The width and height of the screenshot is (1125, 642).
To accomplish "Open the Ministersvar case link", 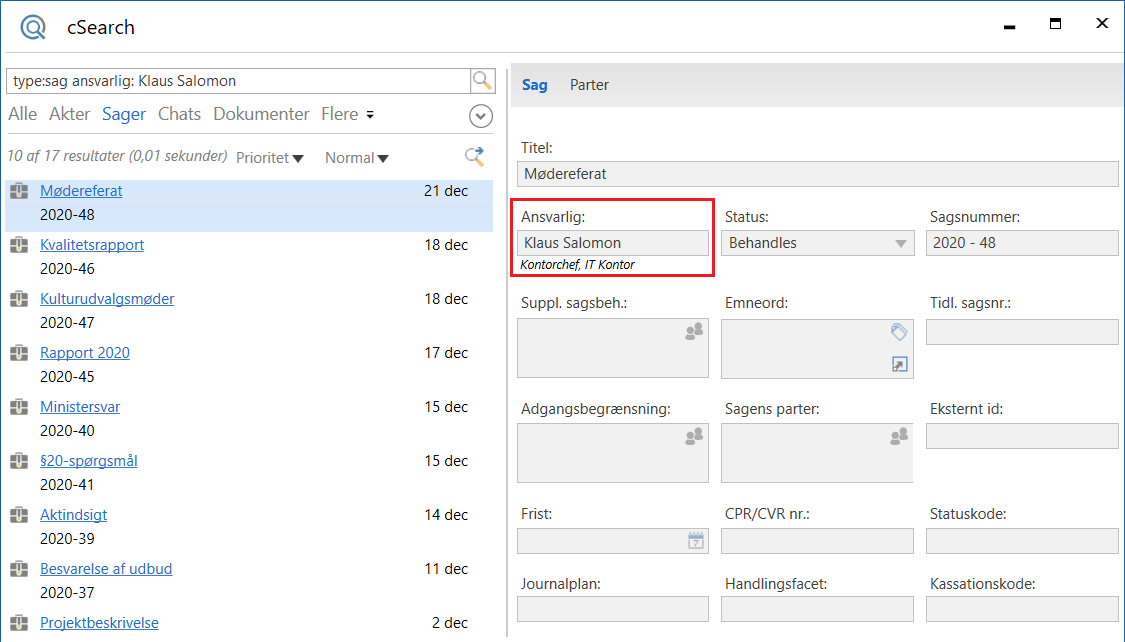I will point(80,407).
